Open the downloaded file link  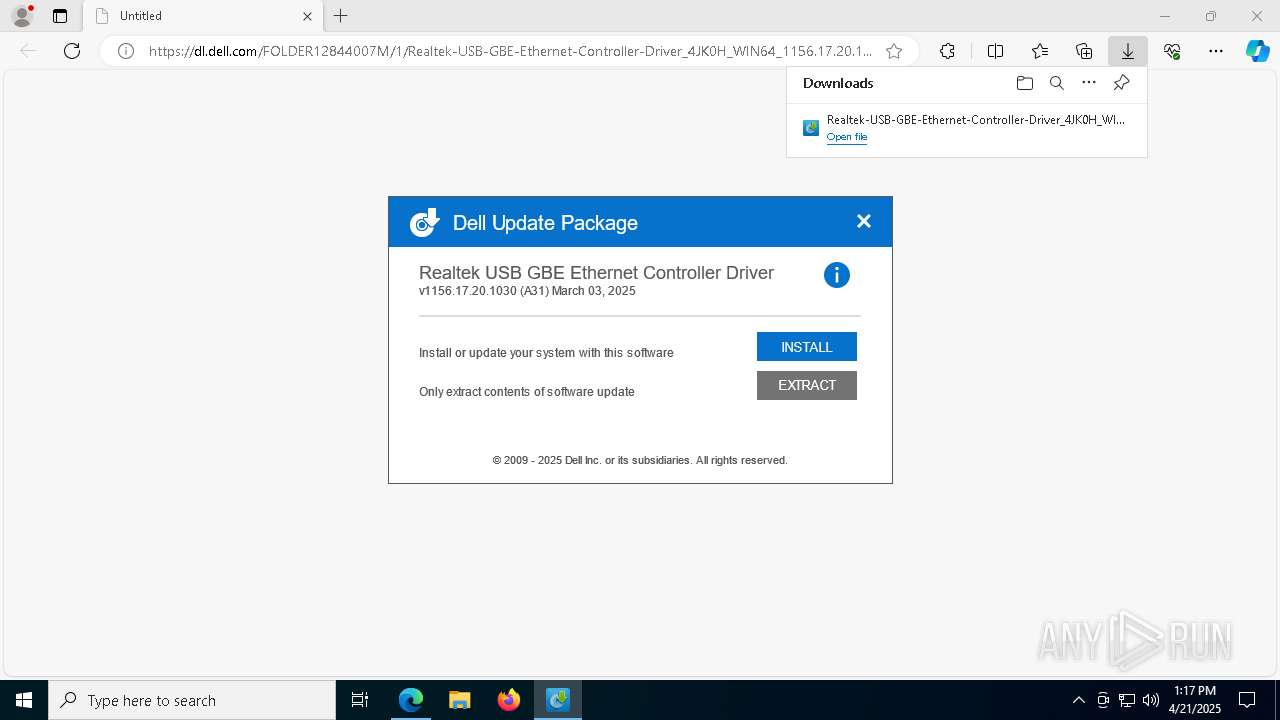846,137
